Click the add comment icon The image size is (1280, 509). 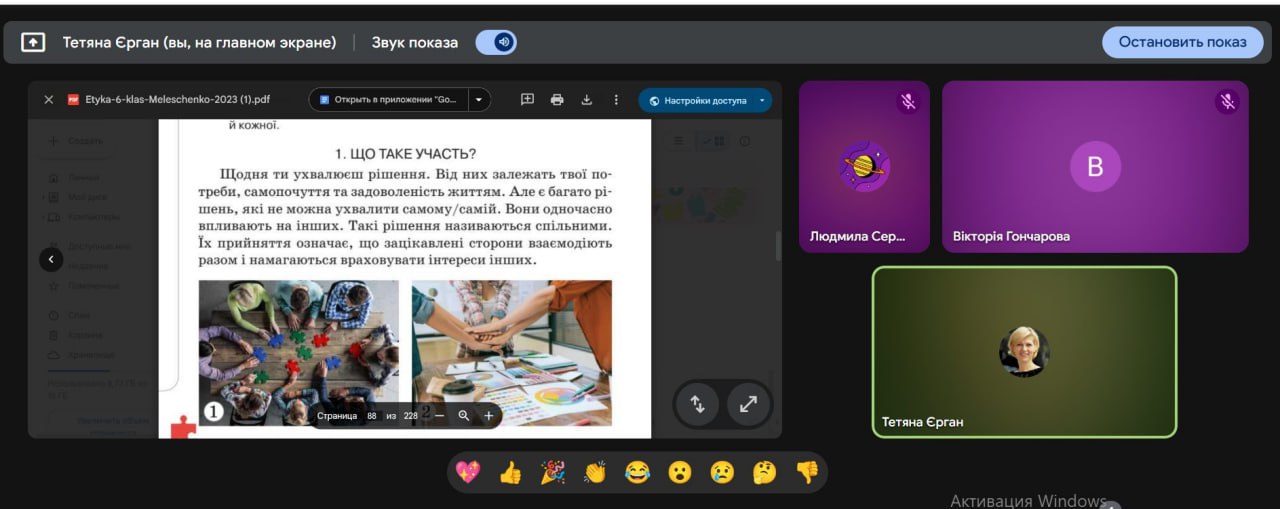tap(528, 100)
